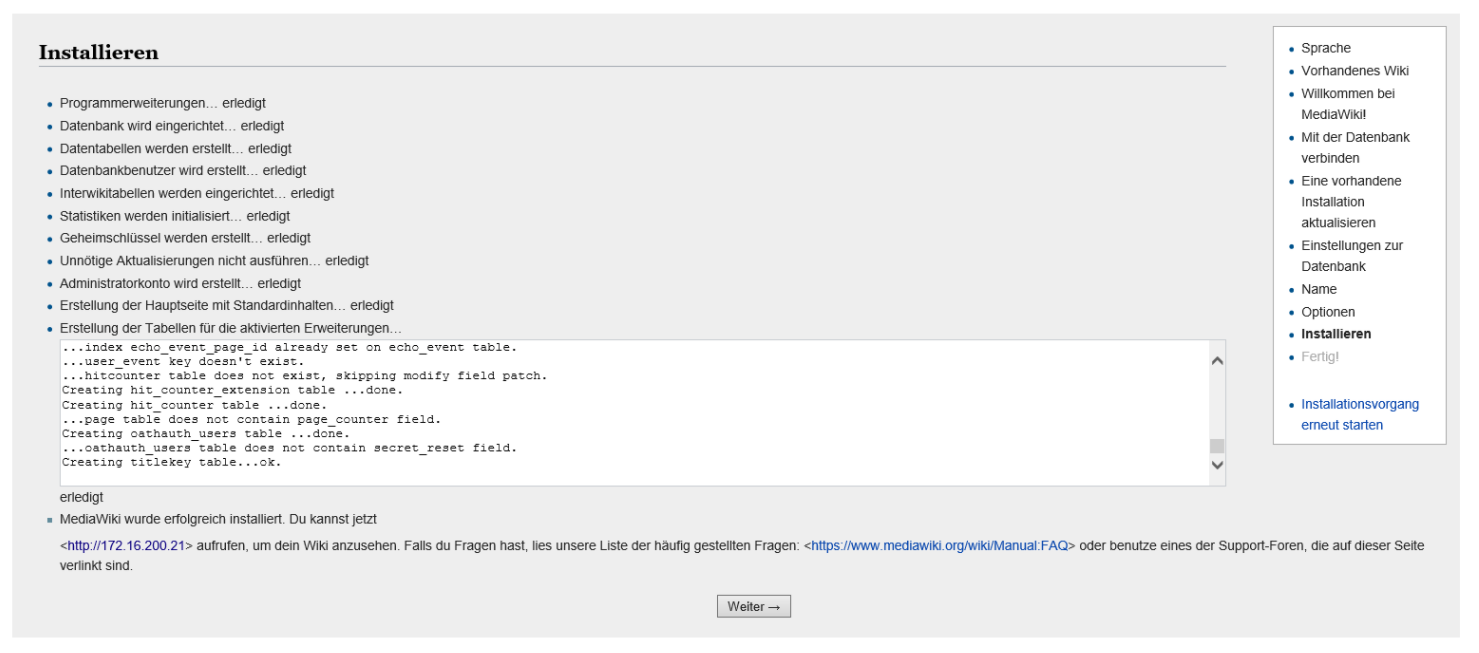Open Willkommen bei MediaWiki! step

coord(1348,104)
